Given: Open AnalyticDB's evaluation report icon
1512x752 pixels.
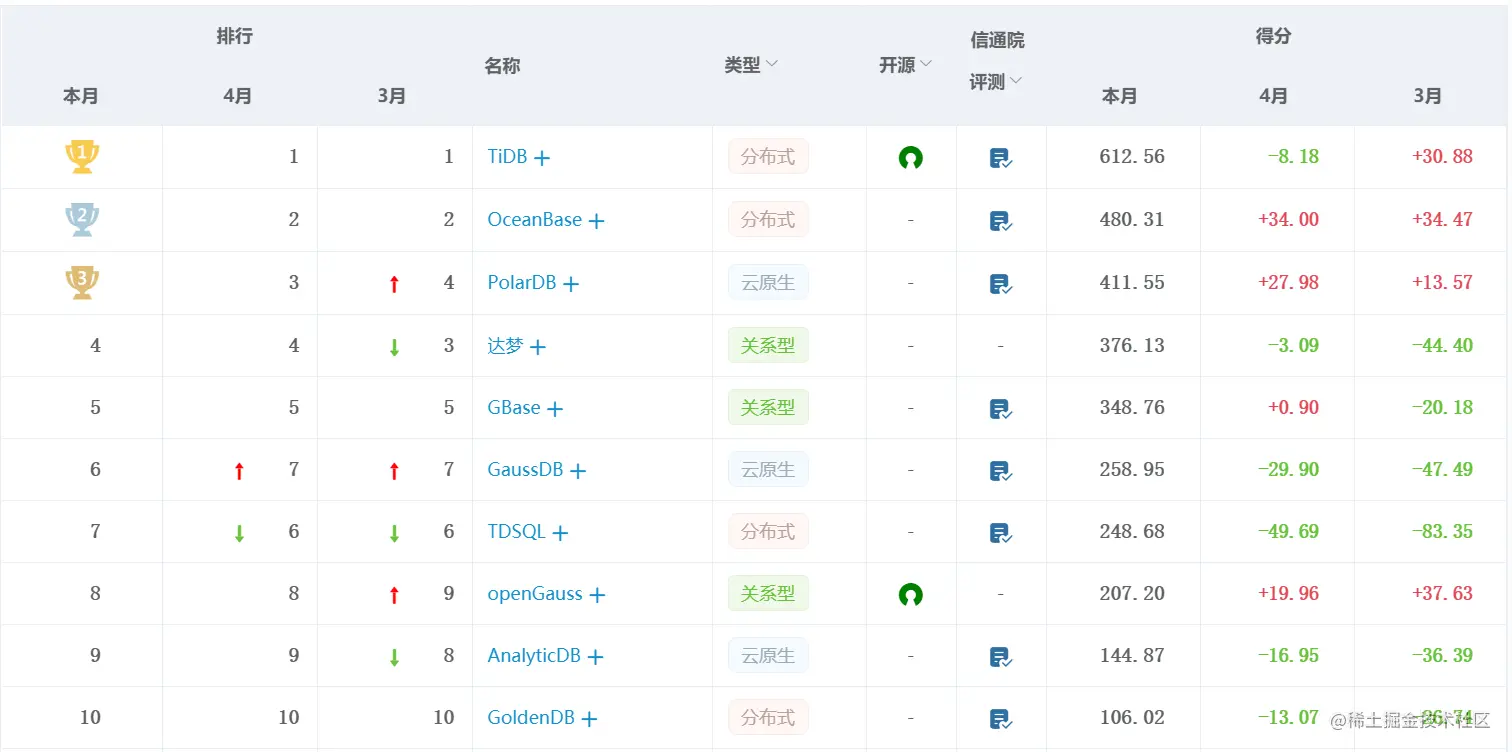Looking at the screenshot, I should coord(1001,656).
